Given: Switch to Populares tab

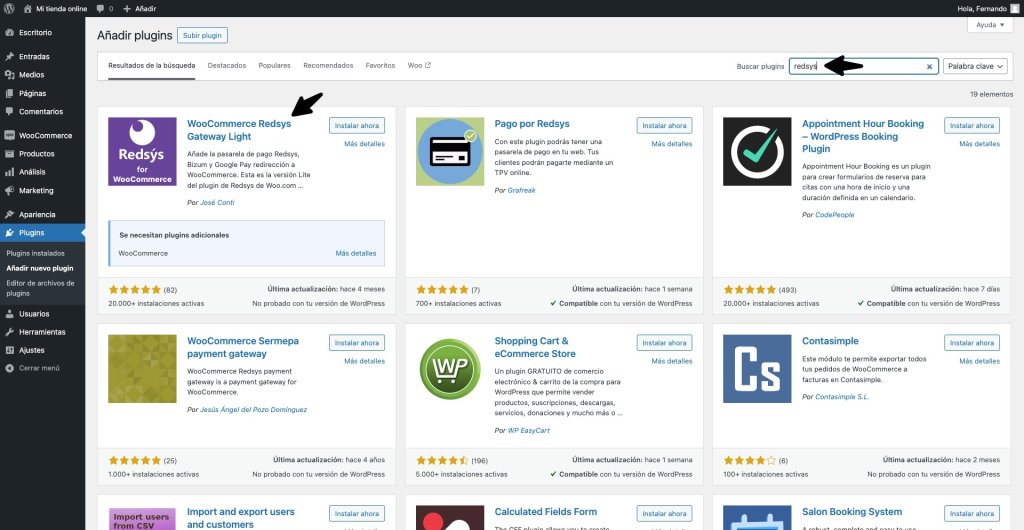Looking at the screenshot, I should (274, 66).
